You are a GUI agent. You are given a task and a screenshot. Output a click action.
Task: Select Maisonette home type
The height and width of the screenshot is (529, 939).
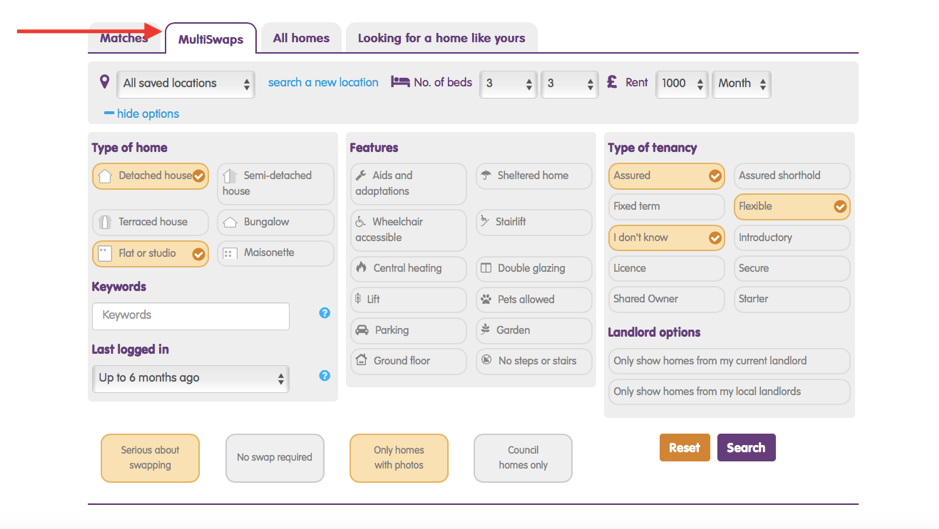tap(275, 253)
